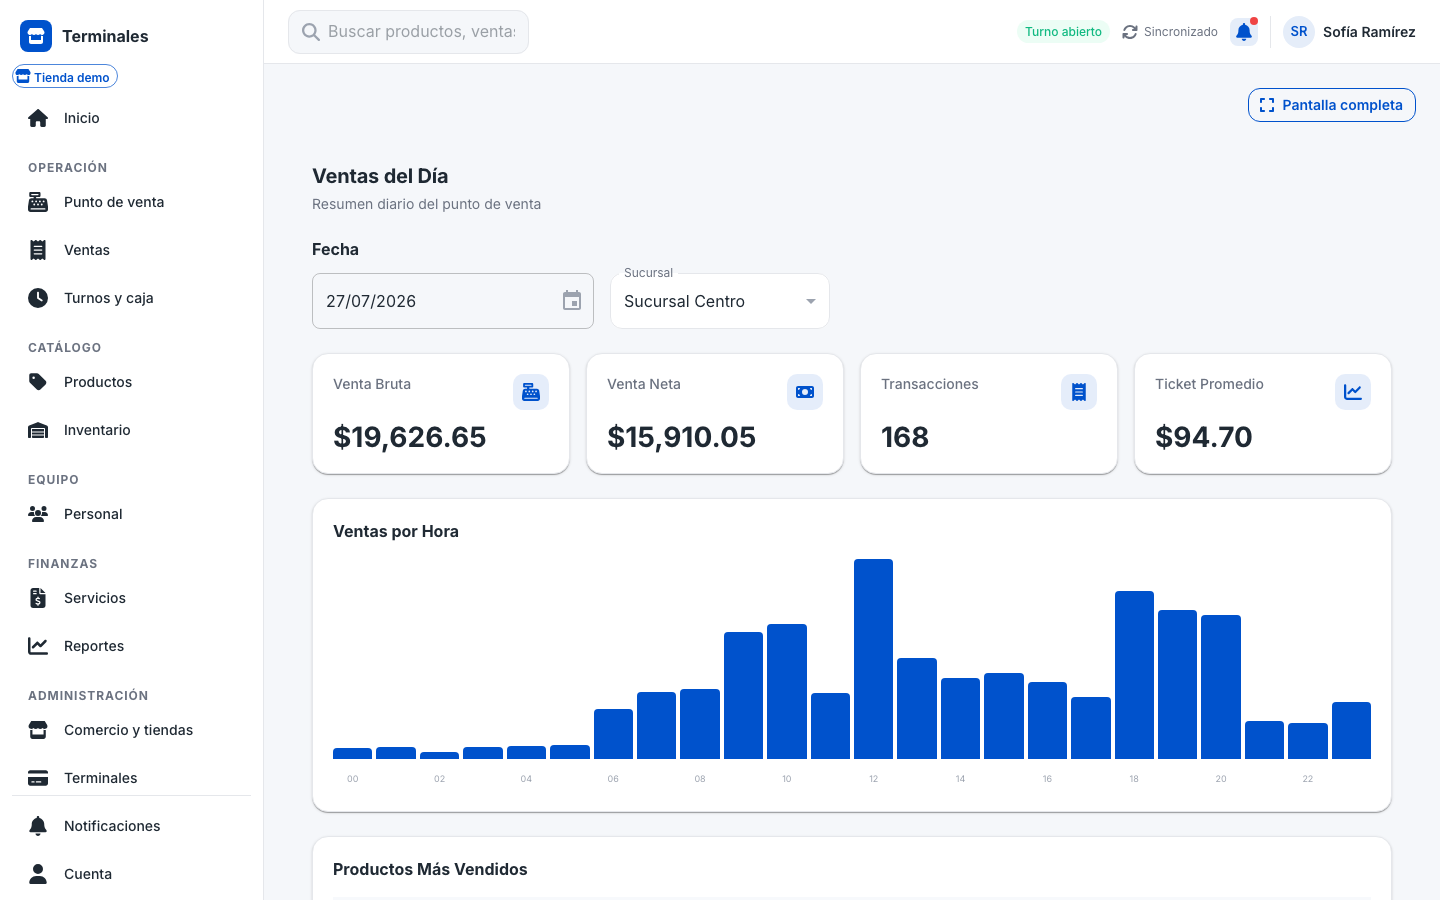
Task: Click the Ticket Promedio trend icon
Action: (x=1353, y=392)
